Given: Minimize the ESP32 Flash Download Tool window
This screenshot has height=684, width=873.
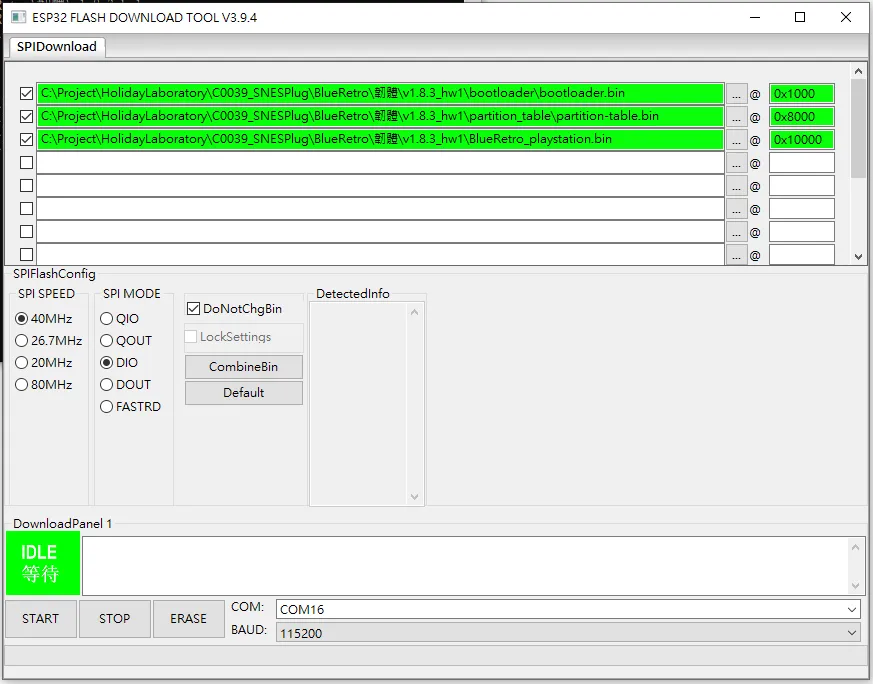Looking at the screenshot, I should (755, 17).
